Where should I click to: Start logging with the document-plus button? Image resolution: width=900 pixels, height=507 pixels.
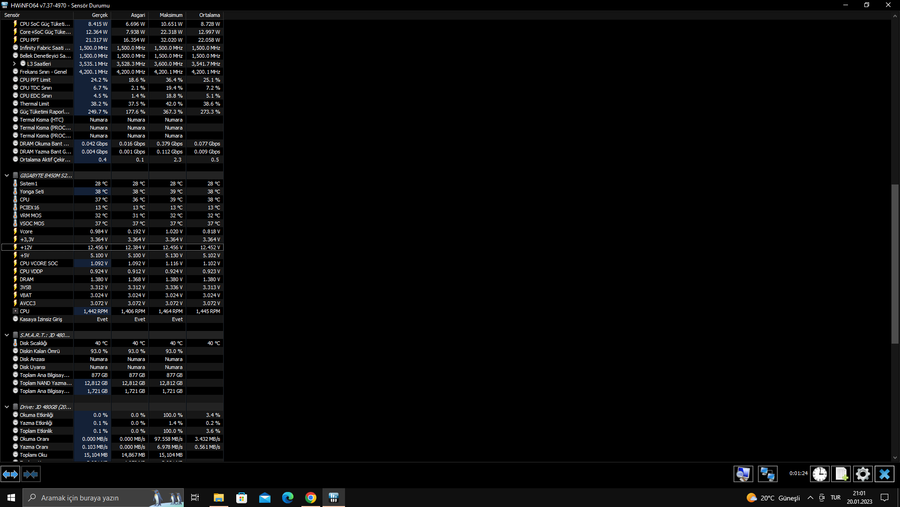841,474
